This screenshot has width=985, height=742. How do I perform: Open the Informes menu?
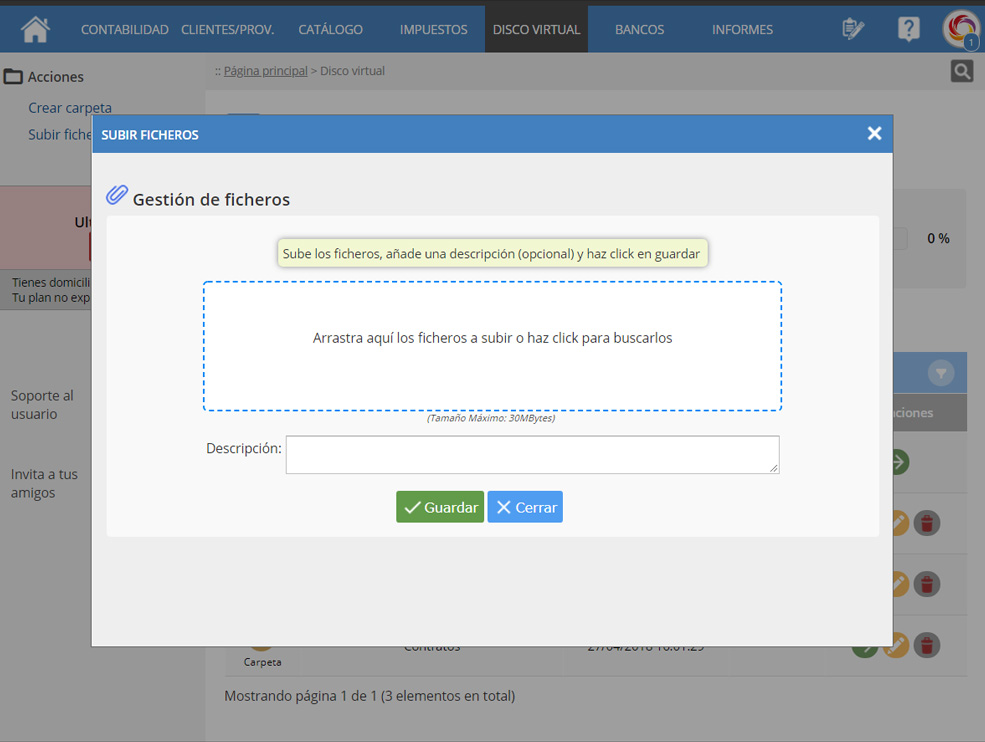(x=742, y=30)
